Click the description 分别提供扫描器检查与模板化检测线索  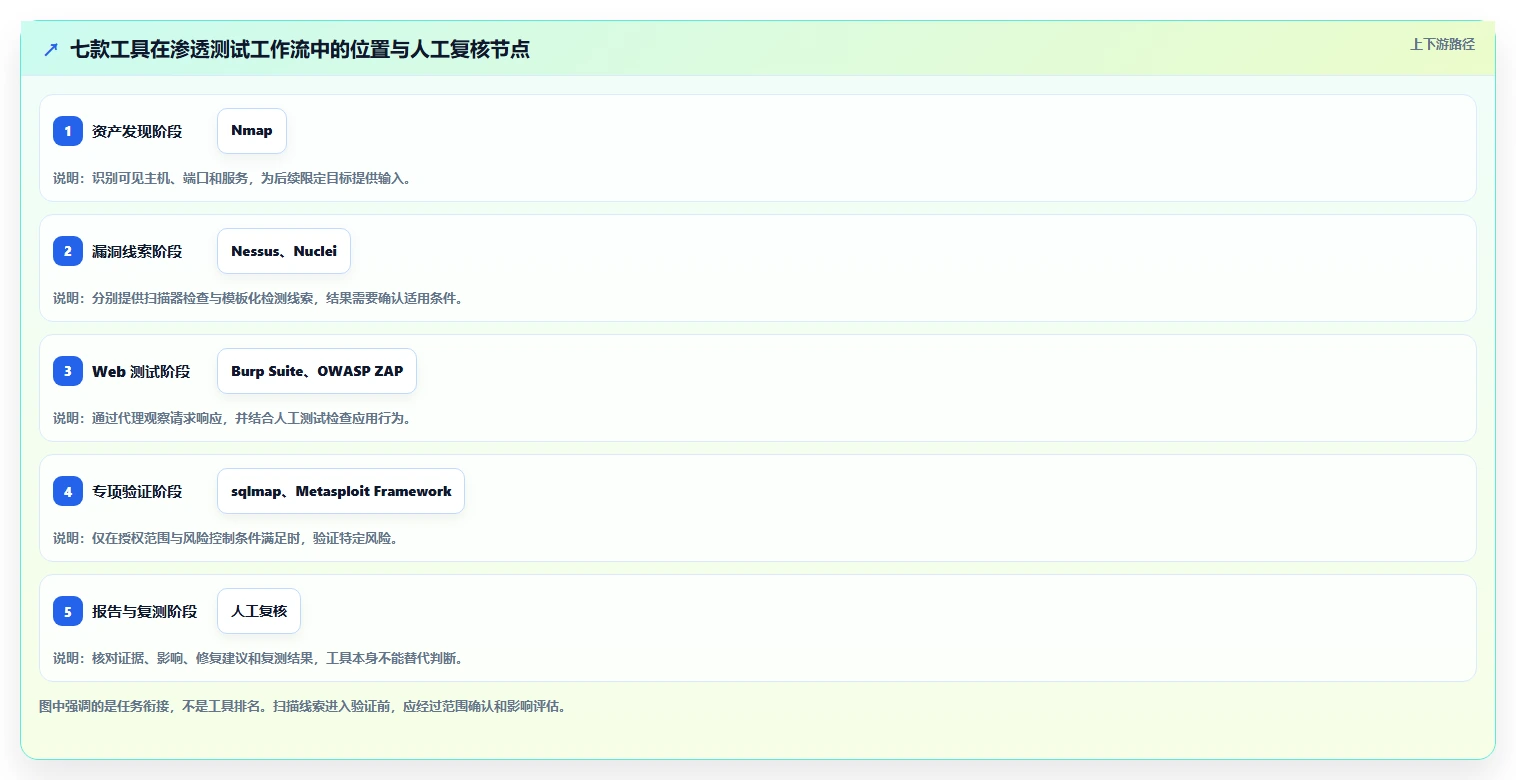click(x=204, y=298)
